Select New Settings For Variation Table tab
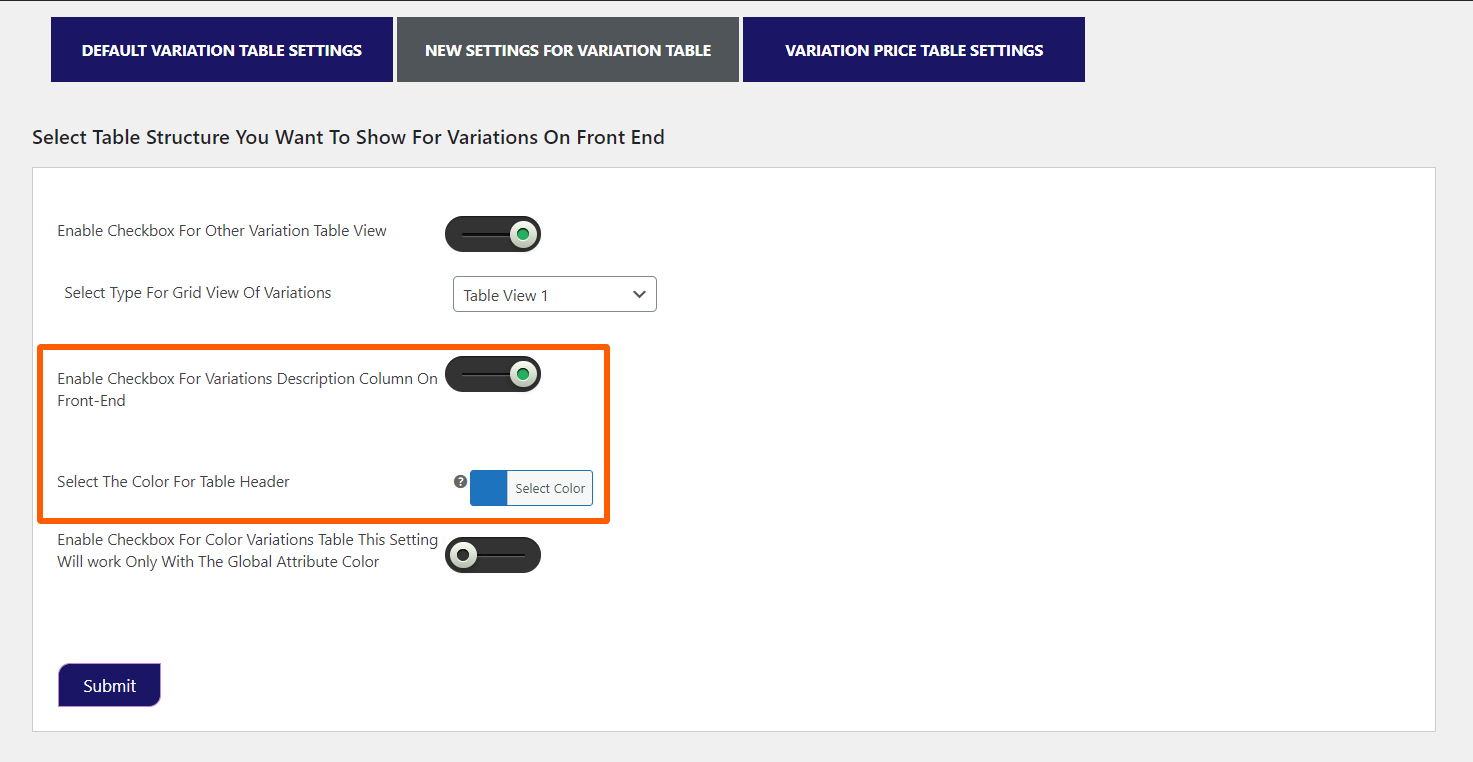This screenshot has height=762, width=1473. [568, 50]
